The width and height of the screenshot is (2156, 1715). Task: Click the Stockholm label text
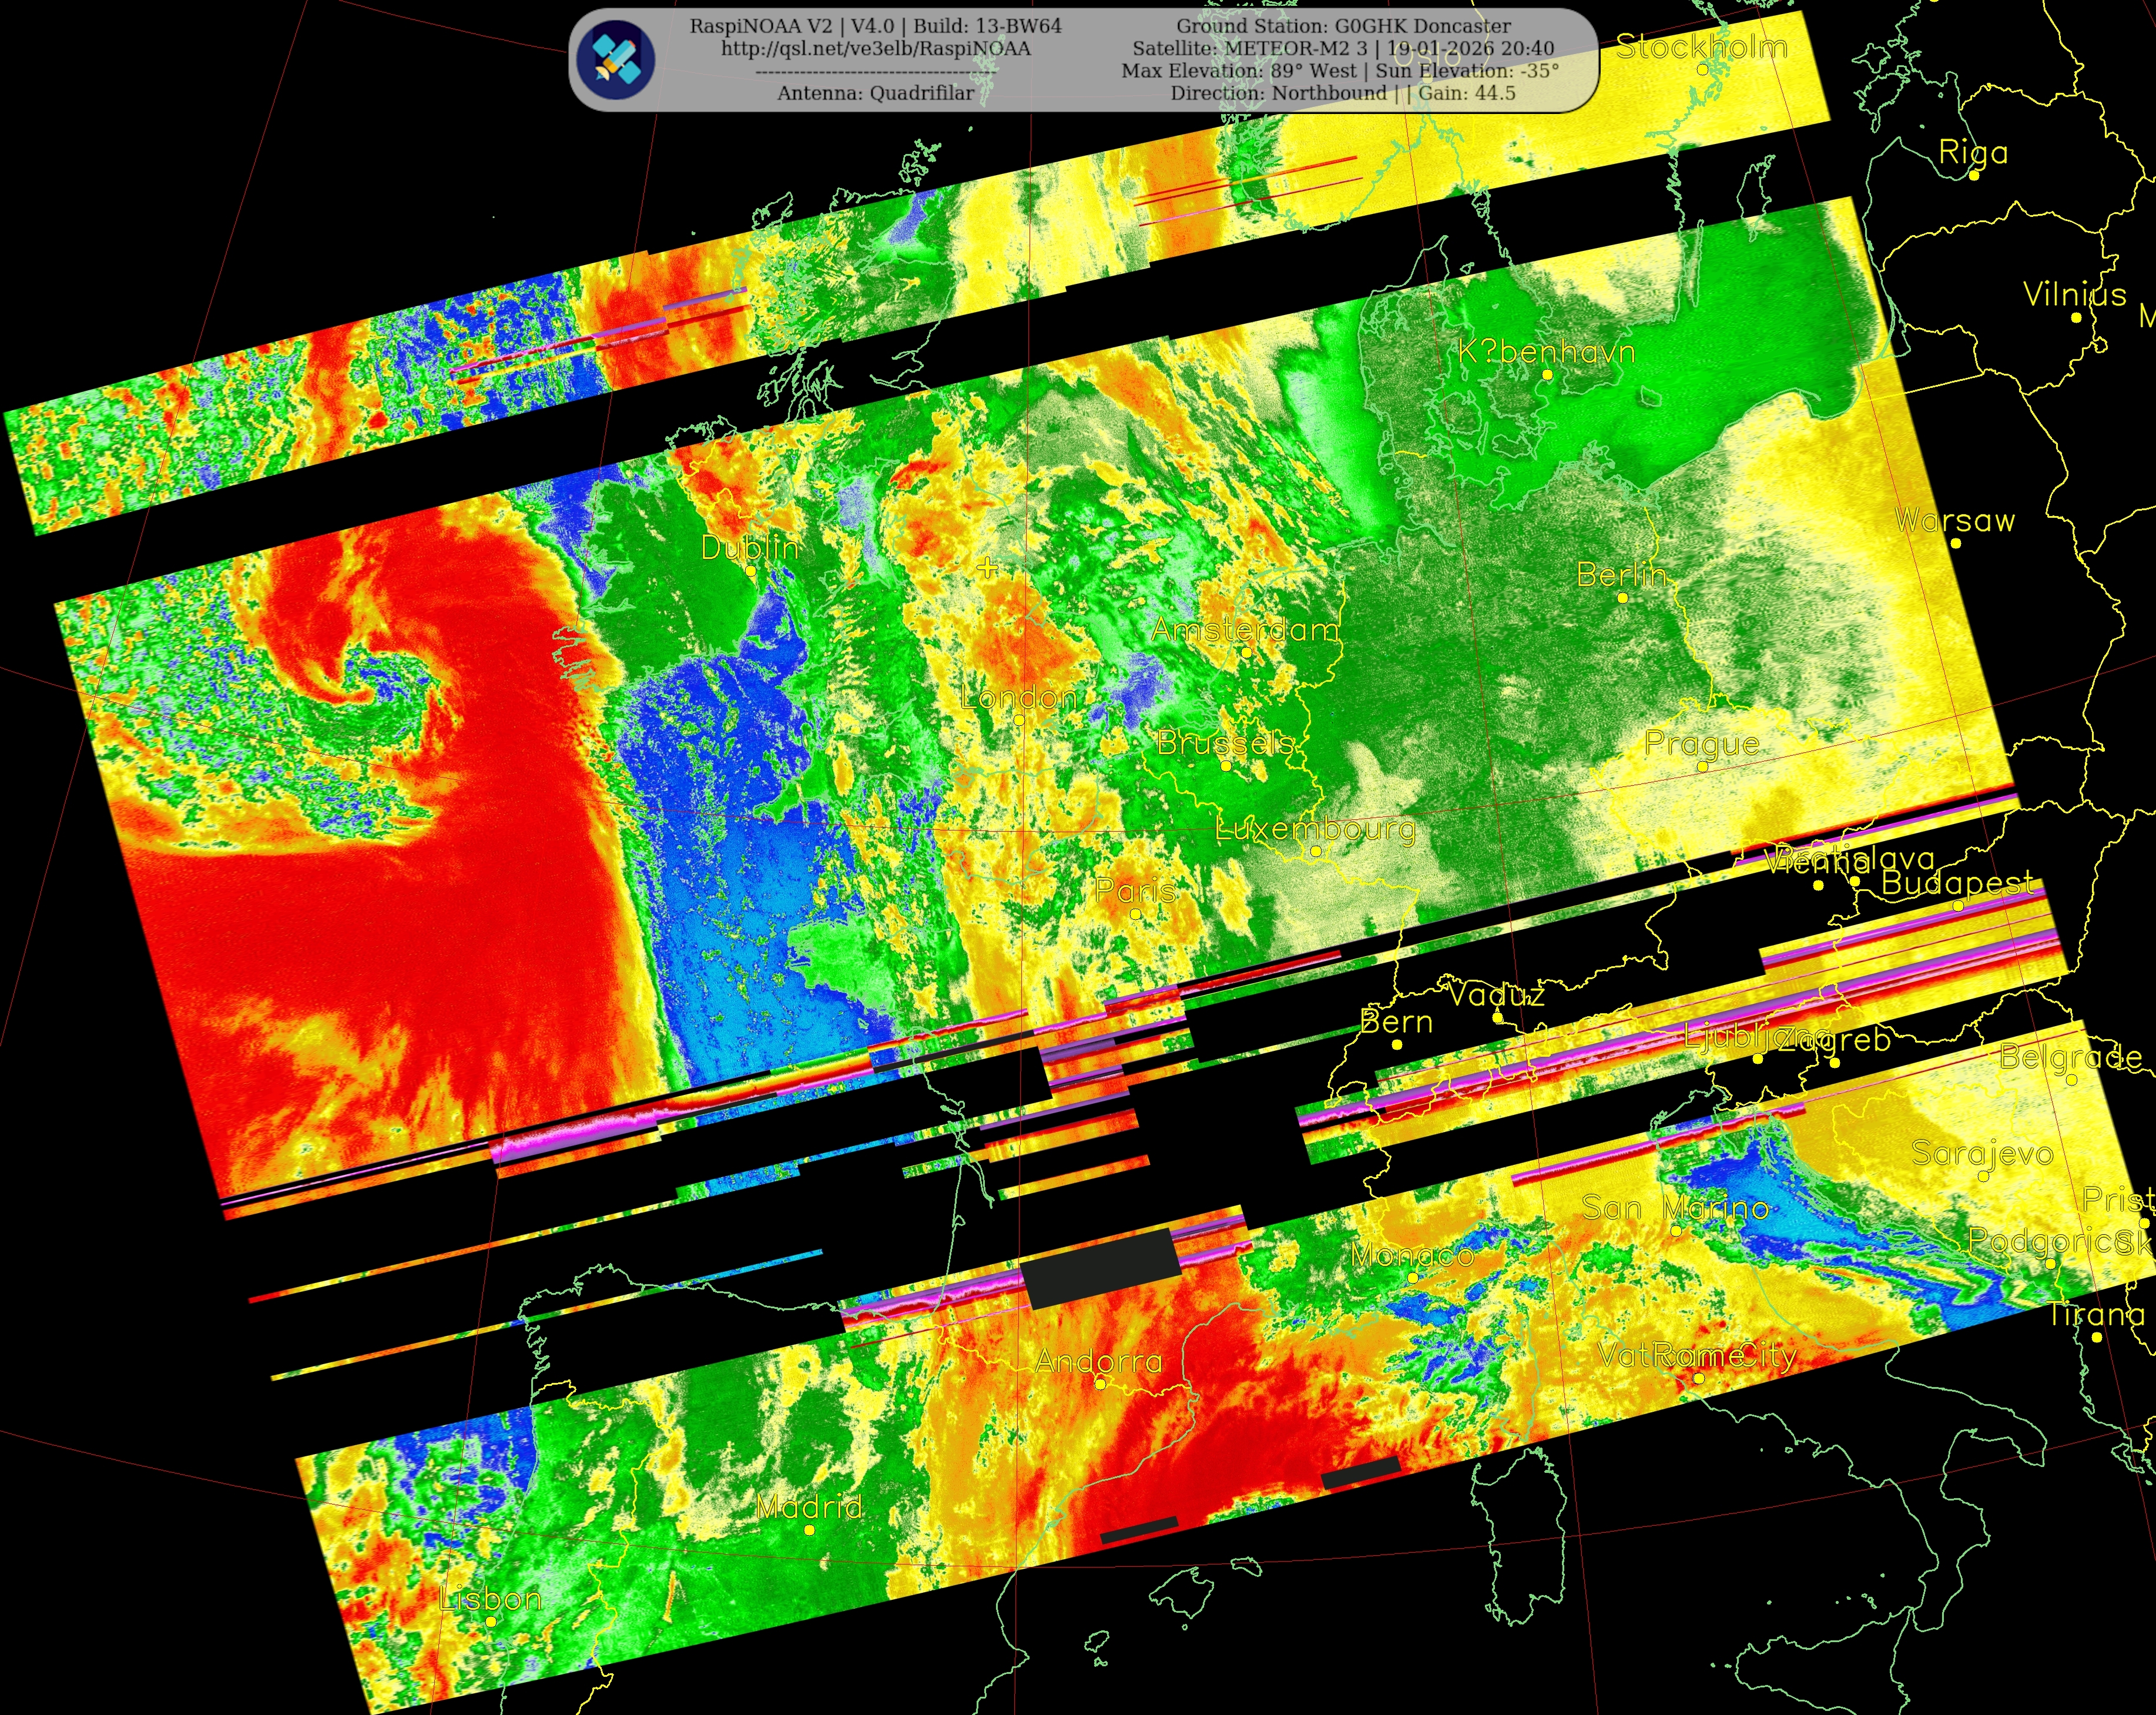(x=1701, y=47)
